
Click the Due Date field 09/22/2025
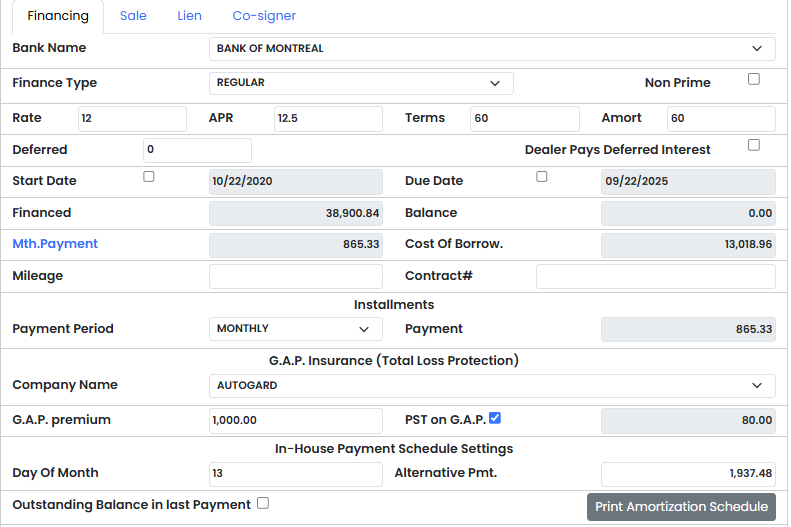click(688, 182)
